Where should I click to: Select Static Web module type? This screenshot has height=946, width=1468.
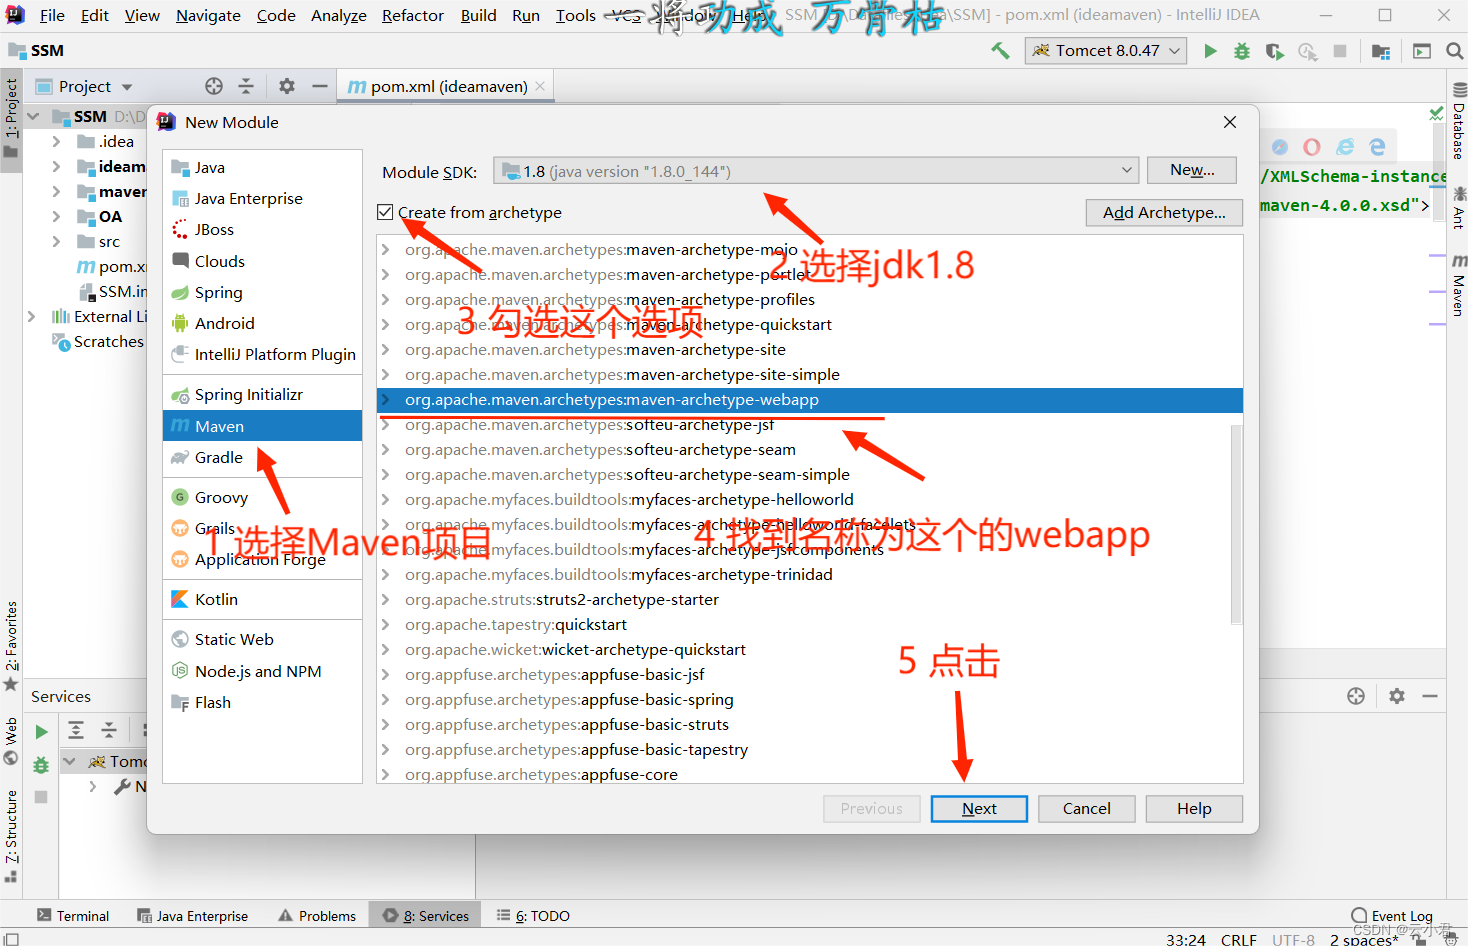click(x=262, y=639)
